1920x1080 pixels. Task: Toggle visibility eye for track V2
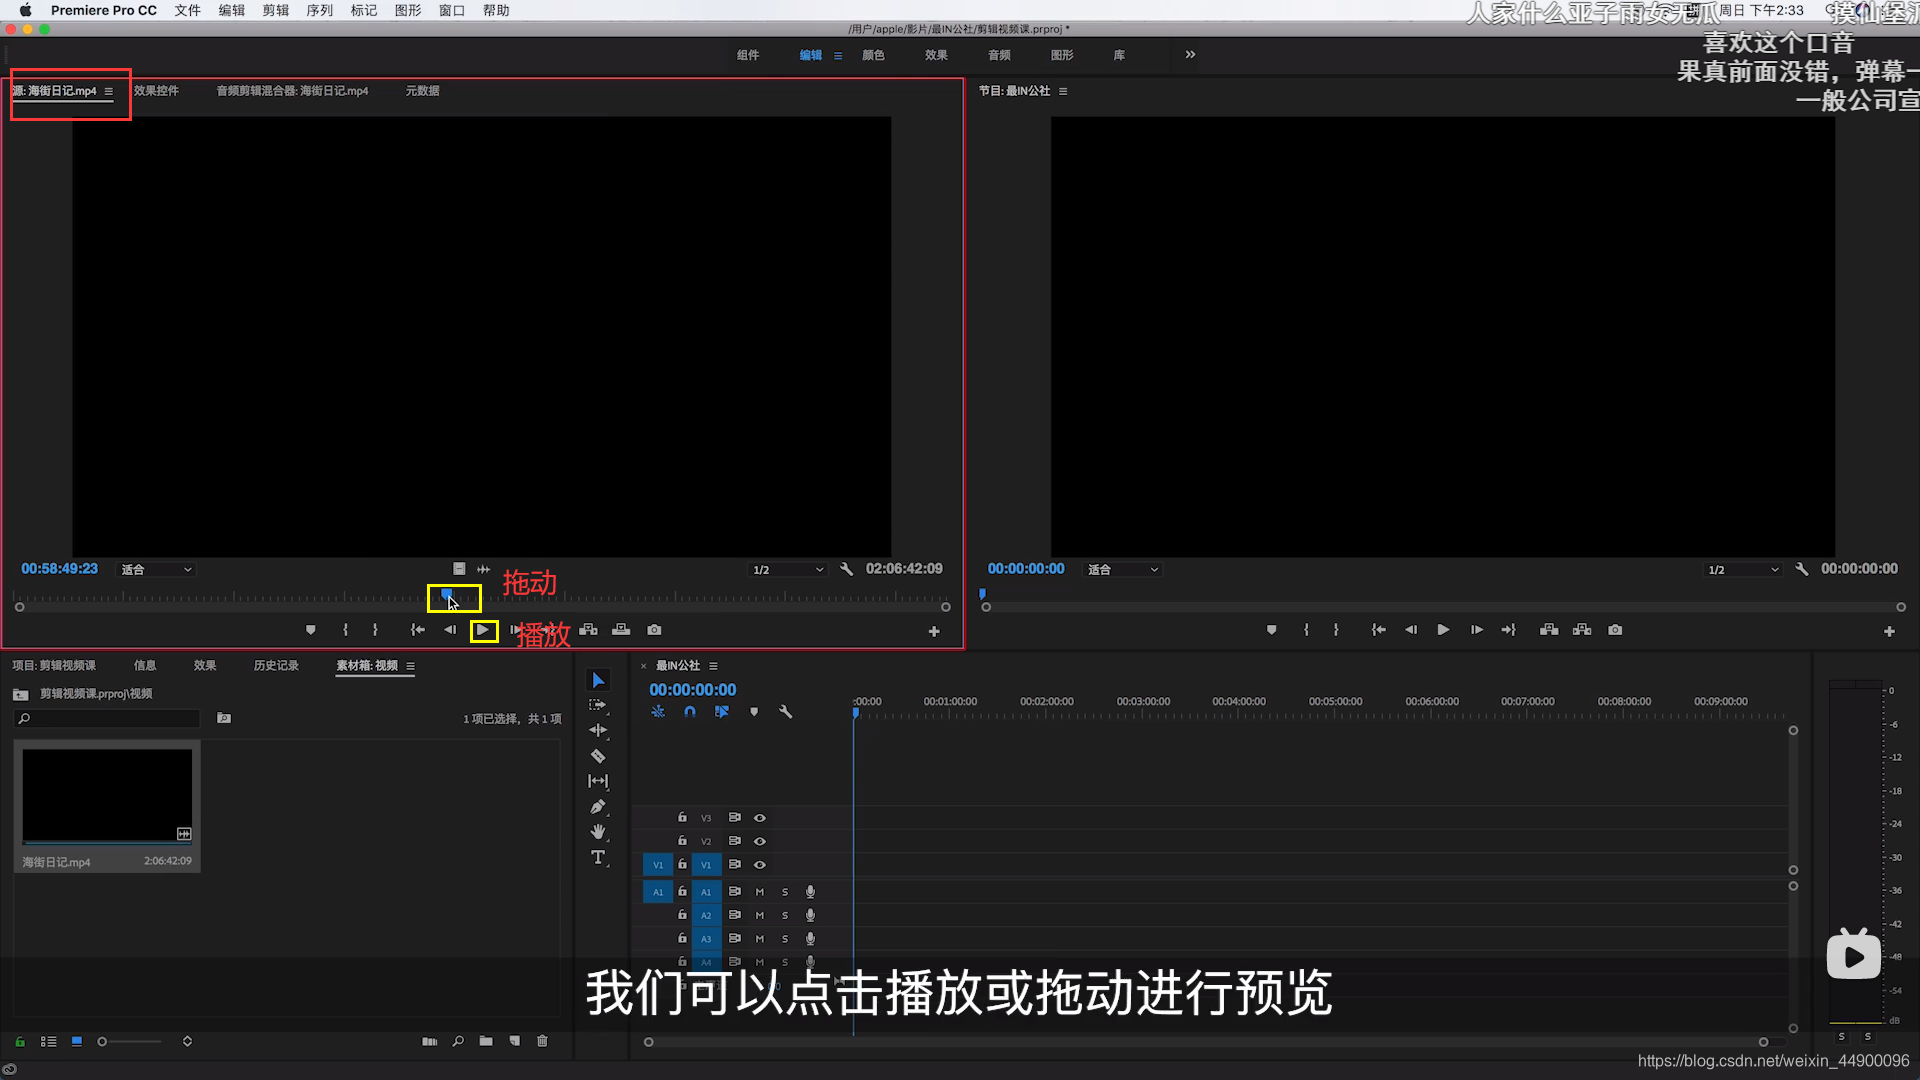click(x=760, y=841)
